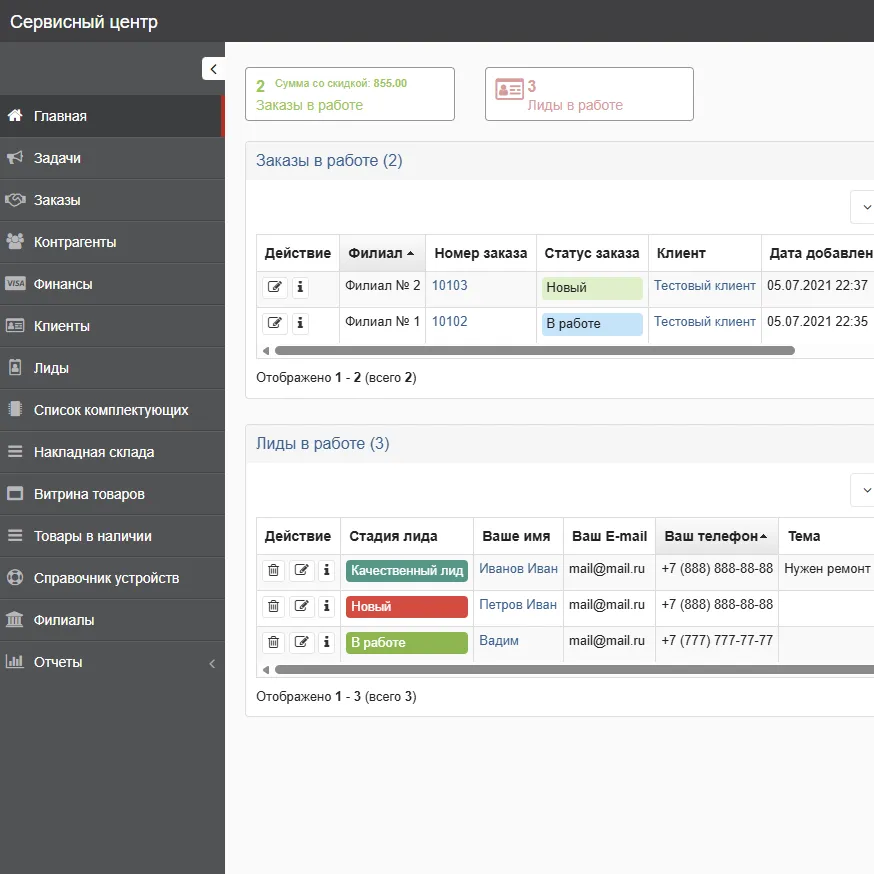Sort by the Ваш телефон column
Image resolution: width=874 pixels, height=874 pixels.
click(x=717, y=536)
